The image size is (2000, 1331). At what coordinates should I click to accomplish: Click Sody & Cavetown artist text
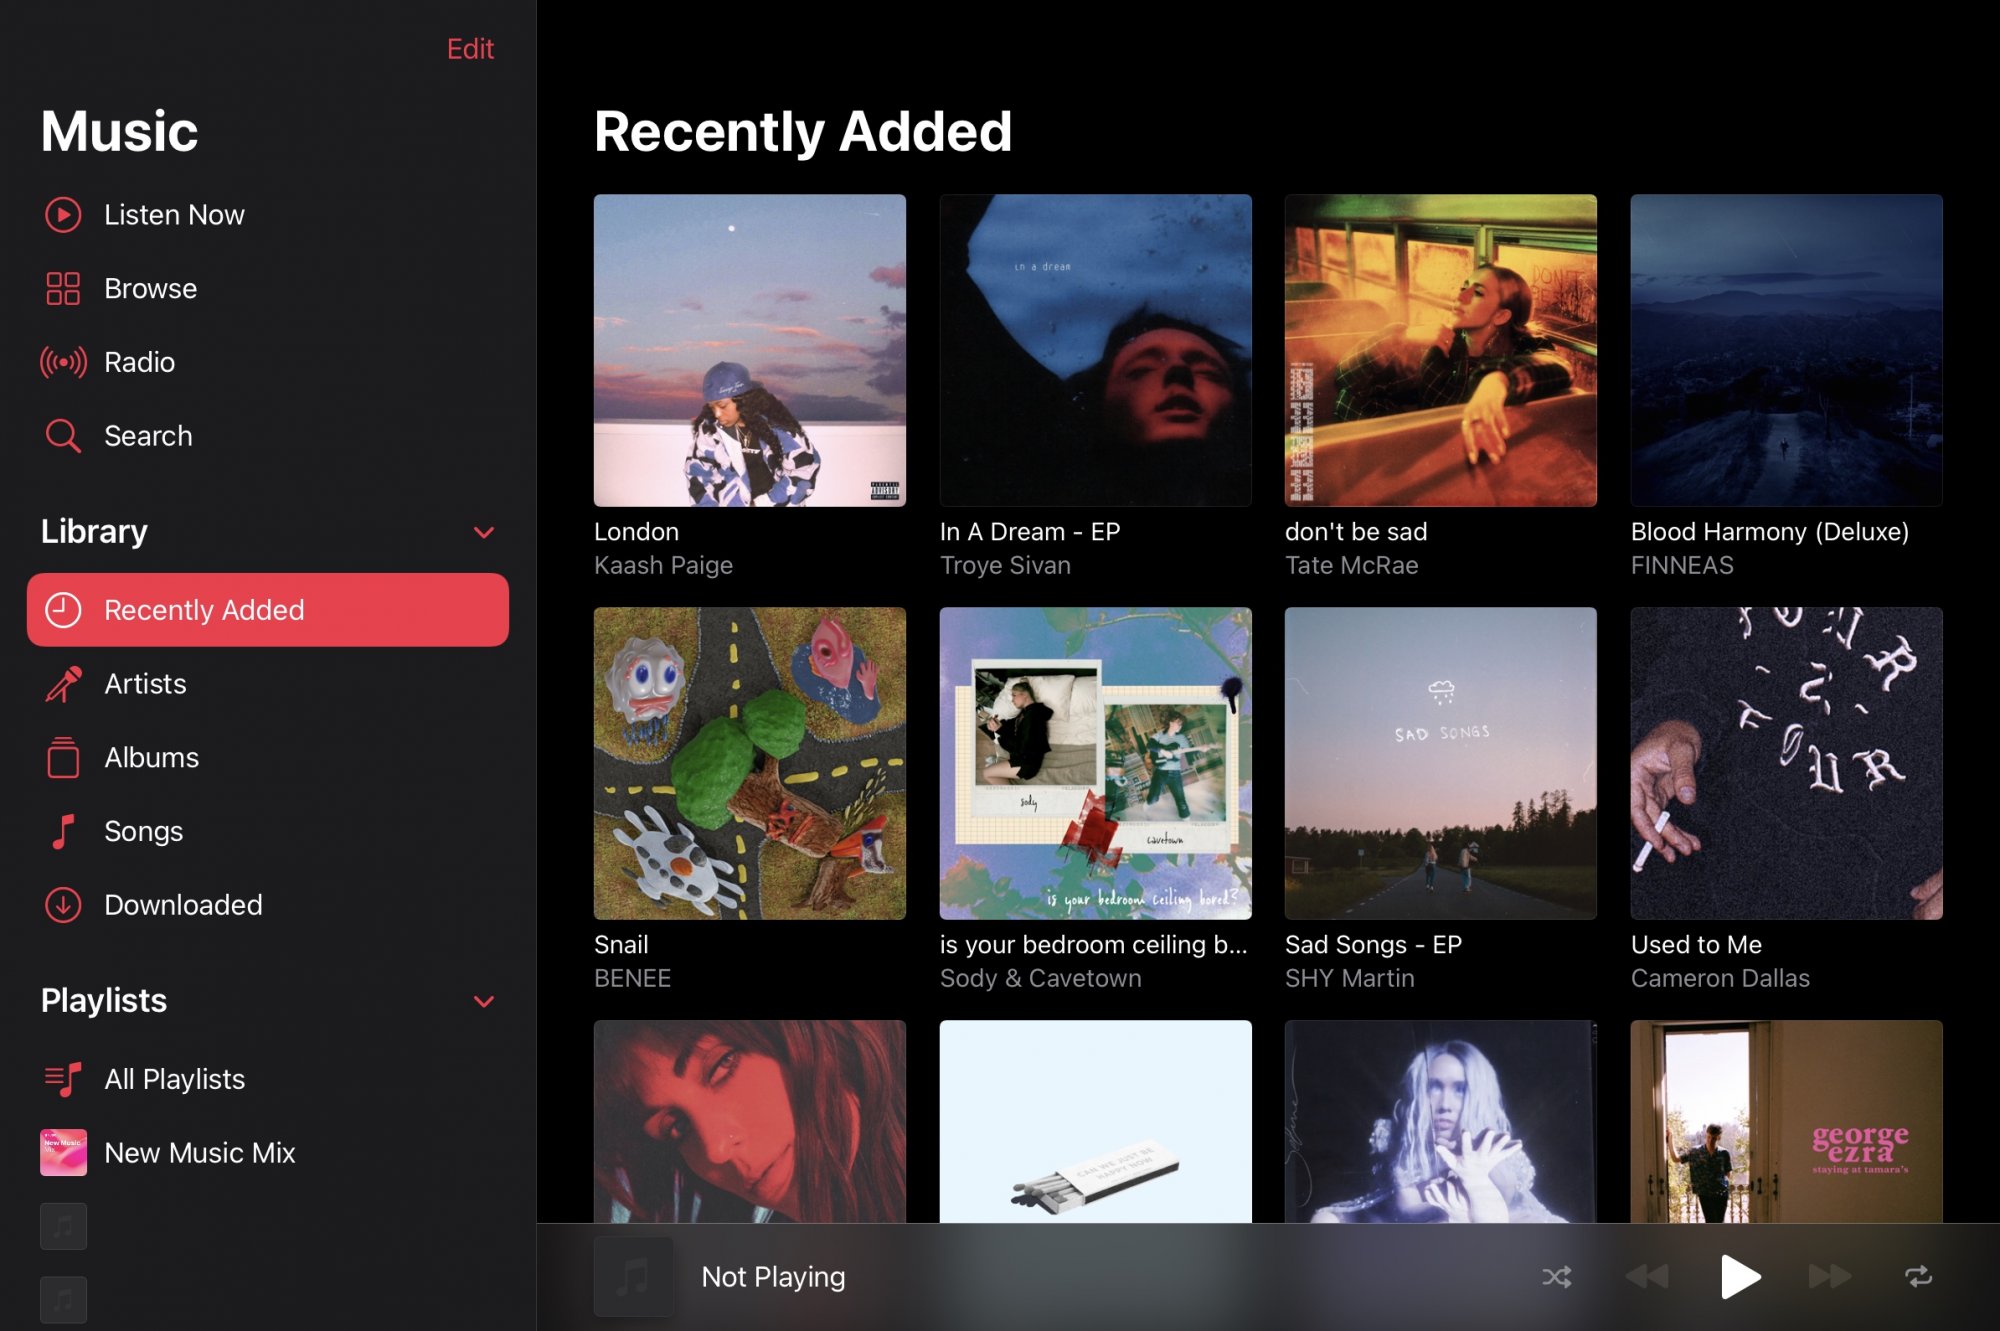click(1040, 979)
